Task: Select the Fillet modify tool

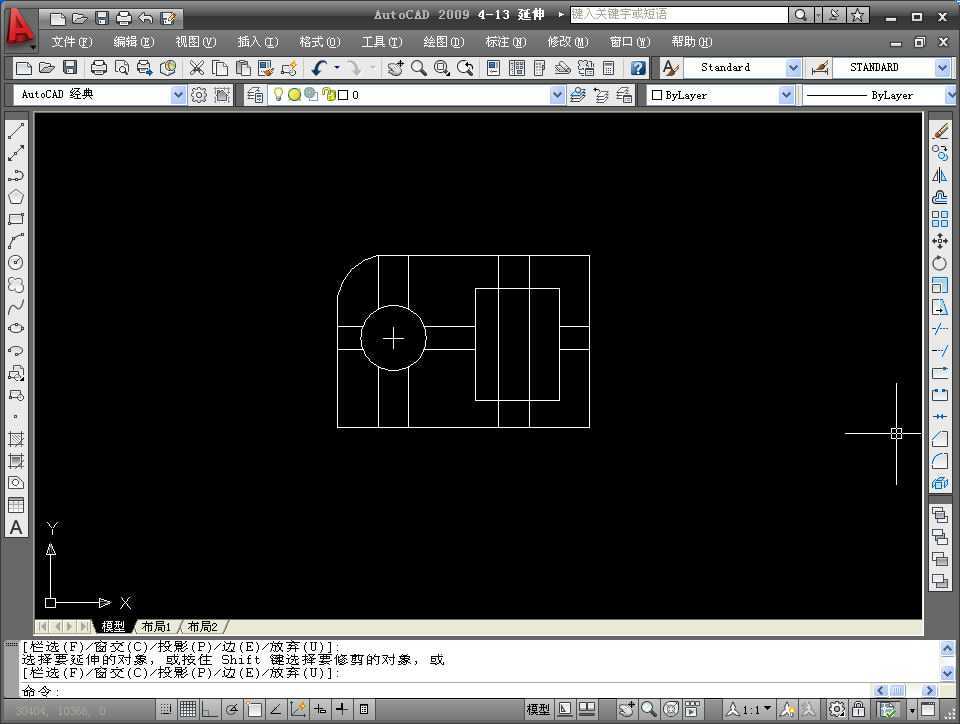Action: pyautogui.click(x=940, y=461)
